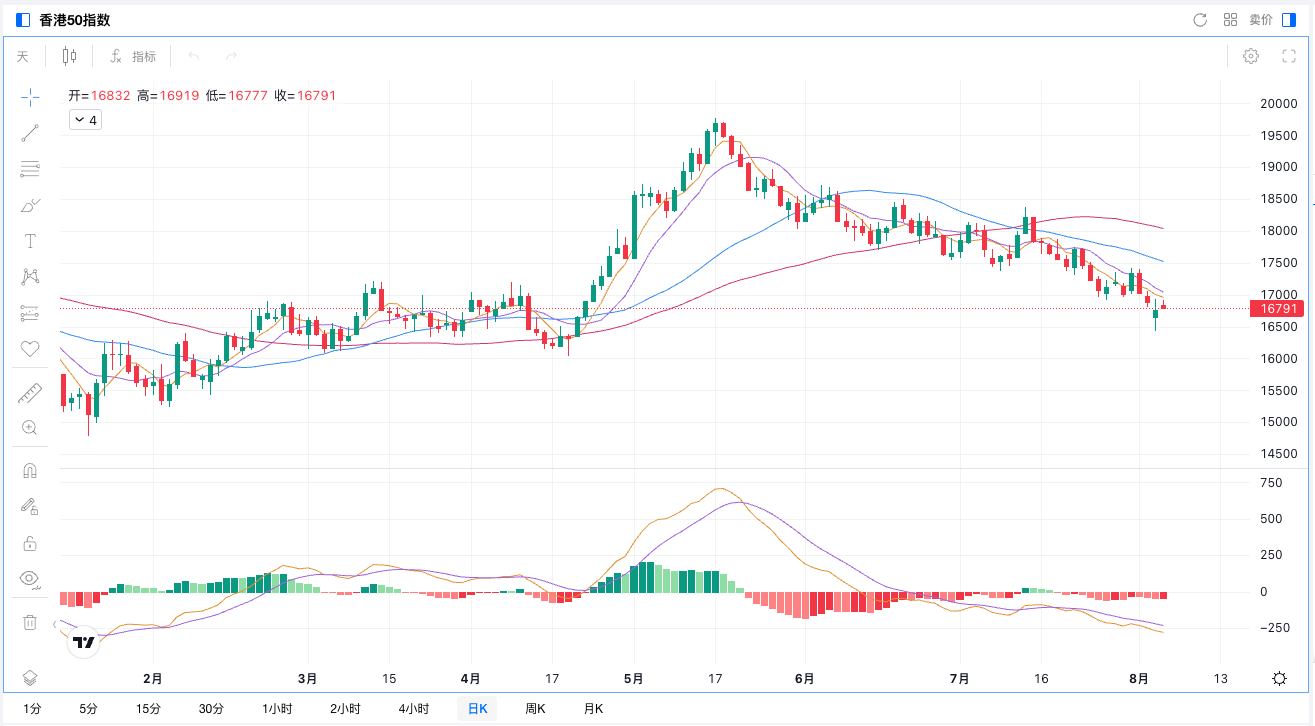
Task: Select the text annotation tool
Action: coord(30,241)
